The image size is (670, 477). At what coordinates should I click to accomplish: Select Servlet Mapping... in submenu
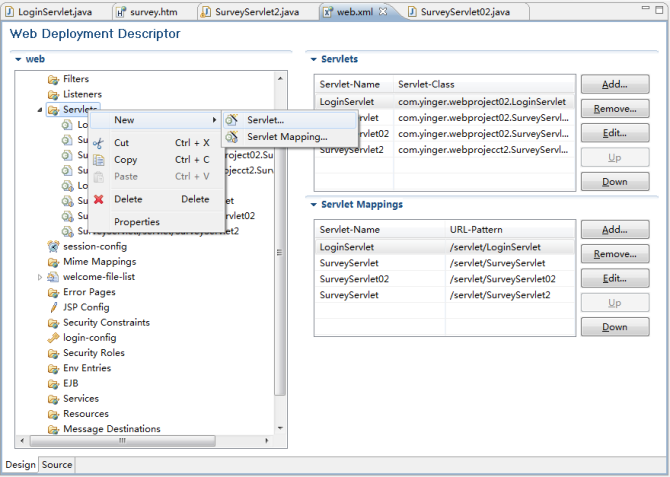click(x=289, y=137)
